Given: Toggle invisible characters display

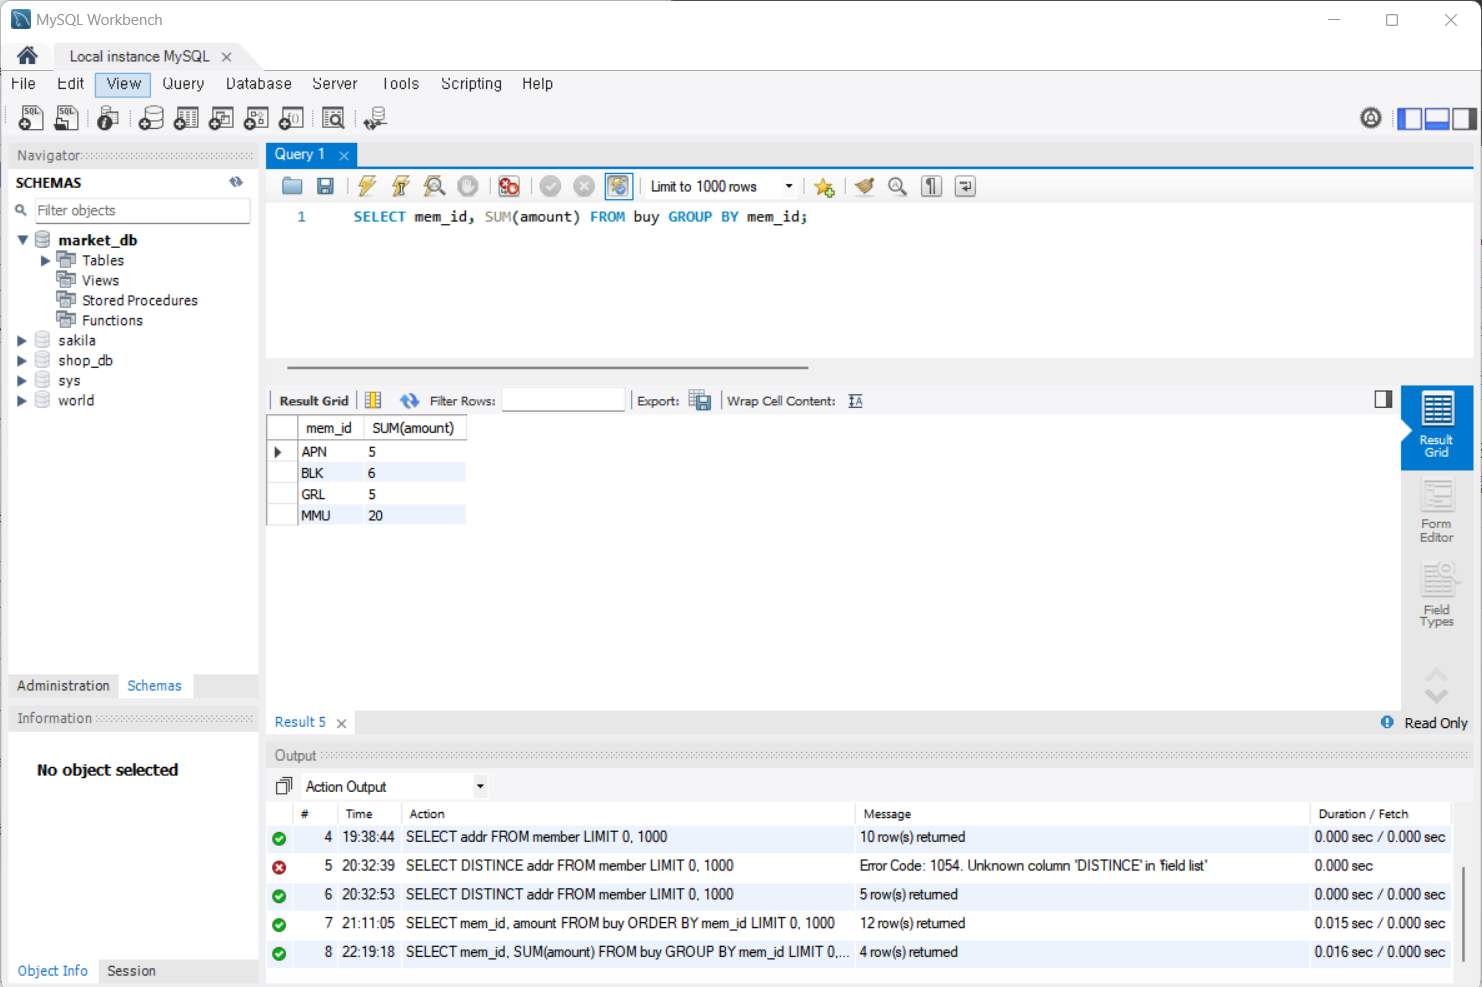Looking at the screenshot, I should [x=931, y=186].
